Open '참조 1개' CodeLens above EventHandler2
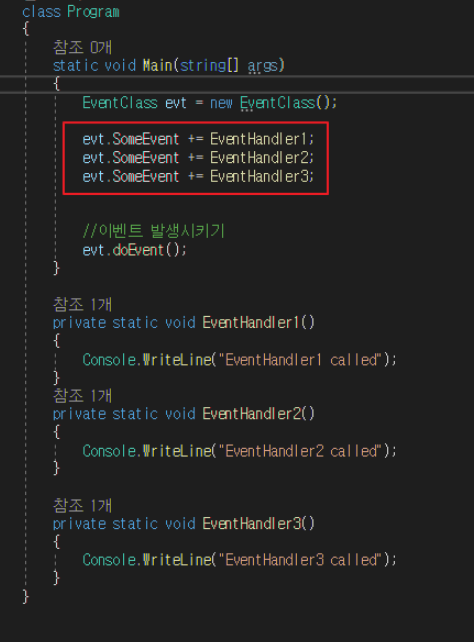474x642 pixels. pos(82,396)
